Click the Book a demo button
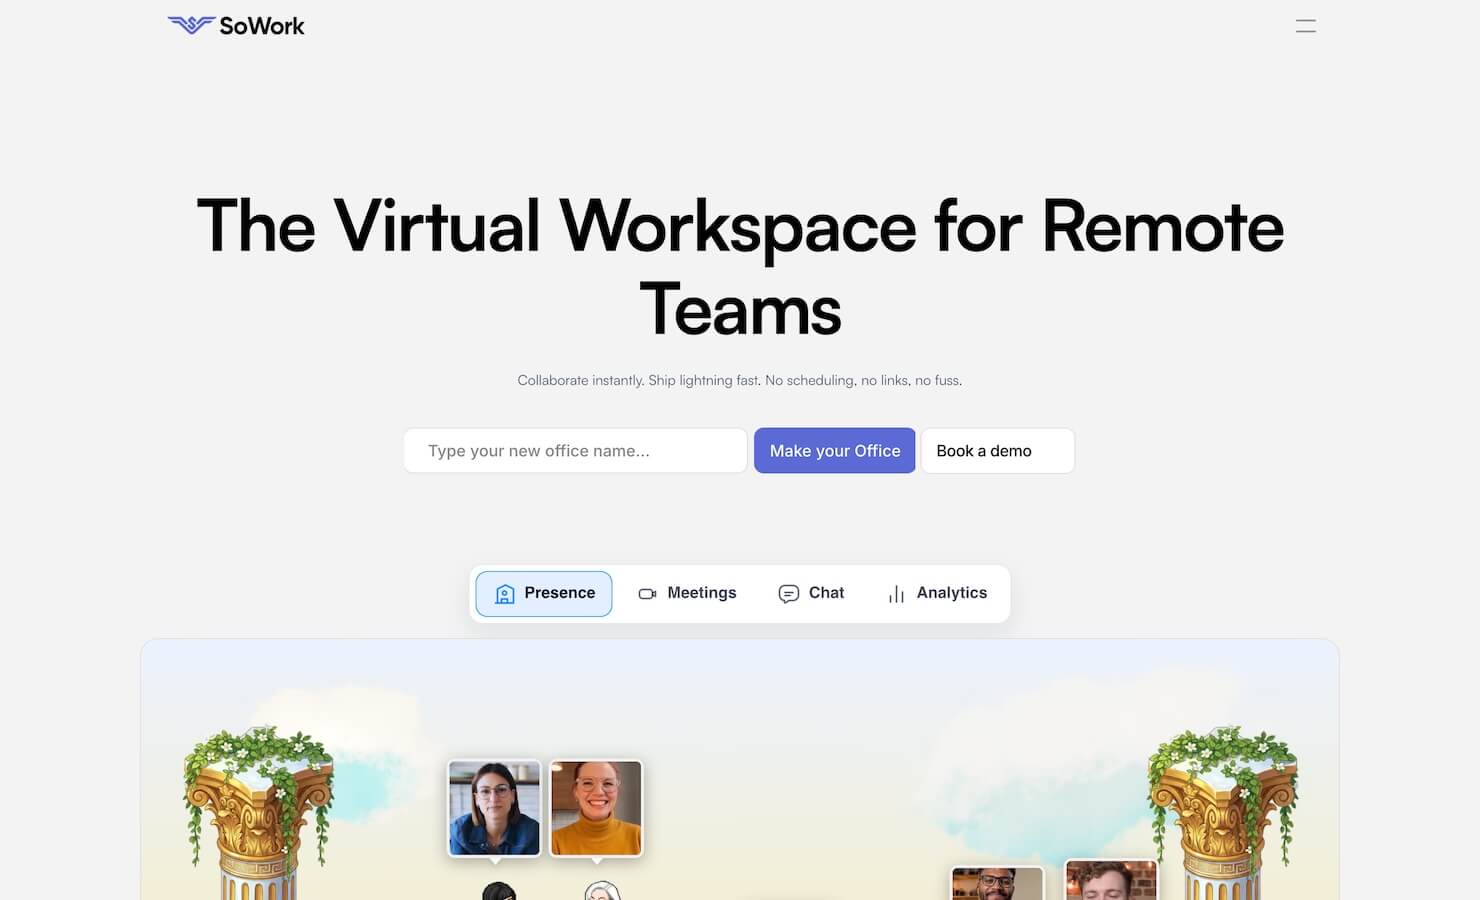 (x=997, y=451)
